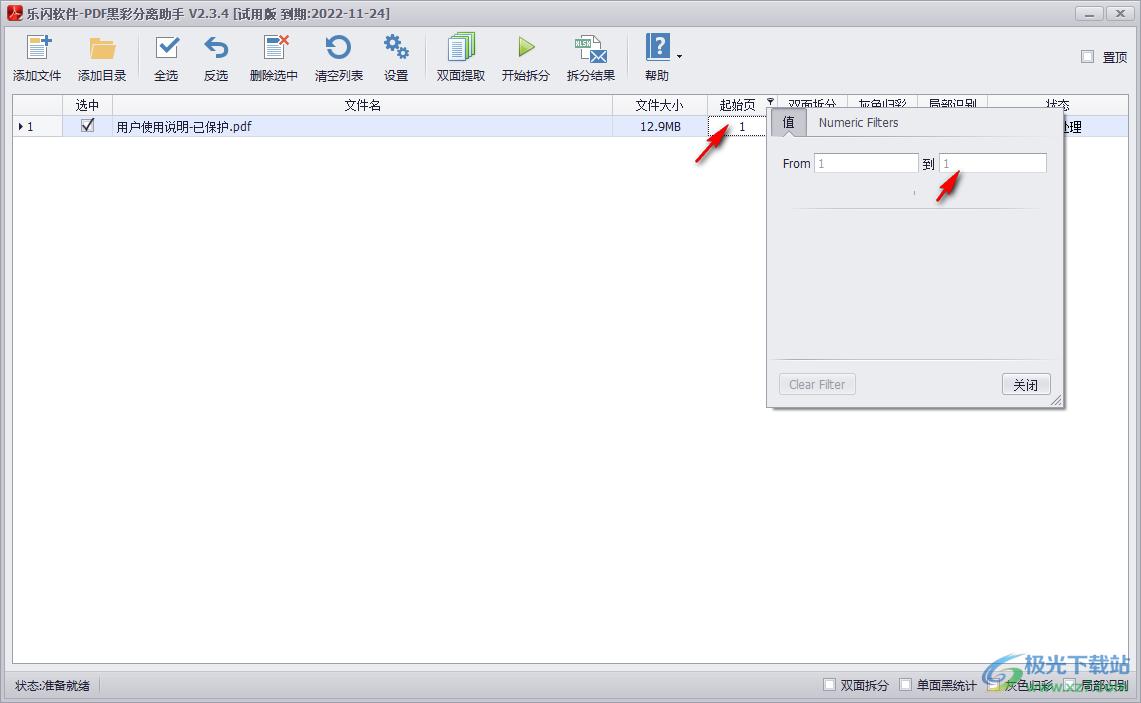
Task: Click the 反选 invert selection icon
Action: 216,48
